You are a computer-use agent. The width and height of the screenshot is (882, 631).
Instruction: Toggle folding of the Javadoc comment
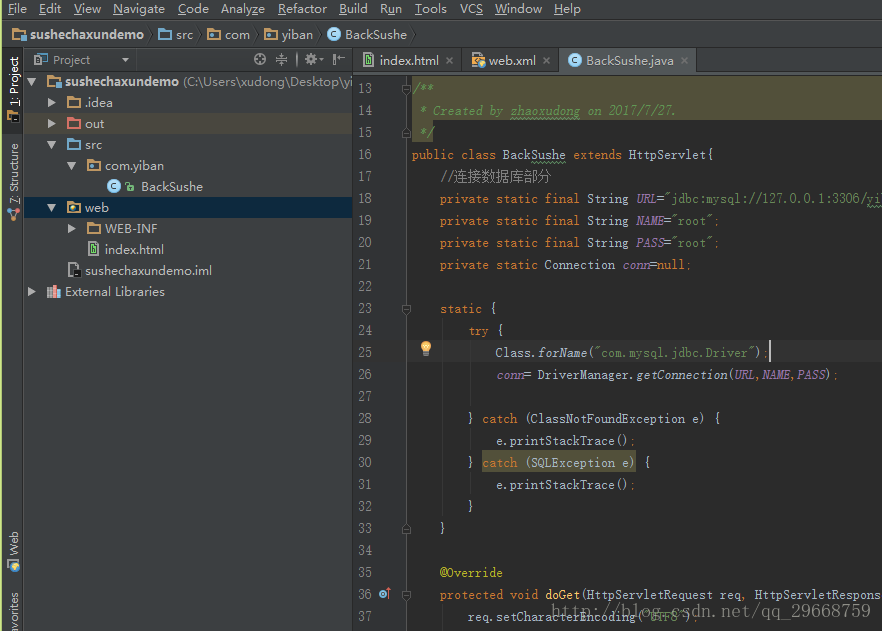click(406, 89)
